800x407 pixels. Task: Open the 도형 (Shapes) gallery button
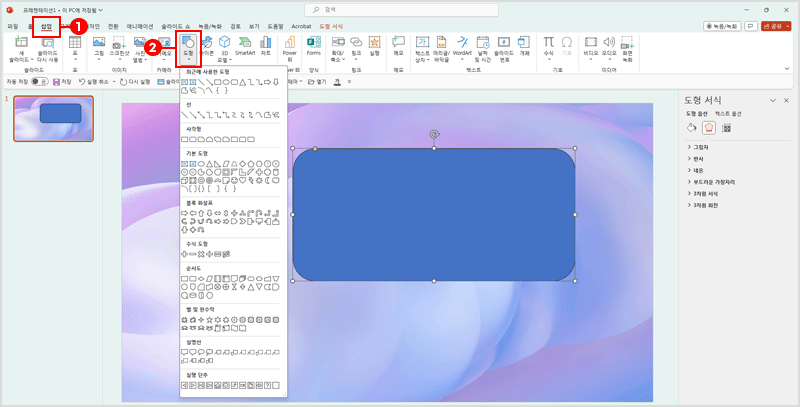[187, 47]
